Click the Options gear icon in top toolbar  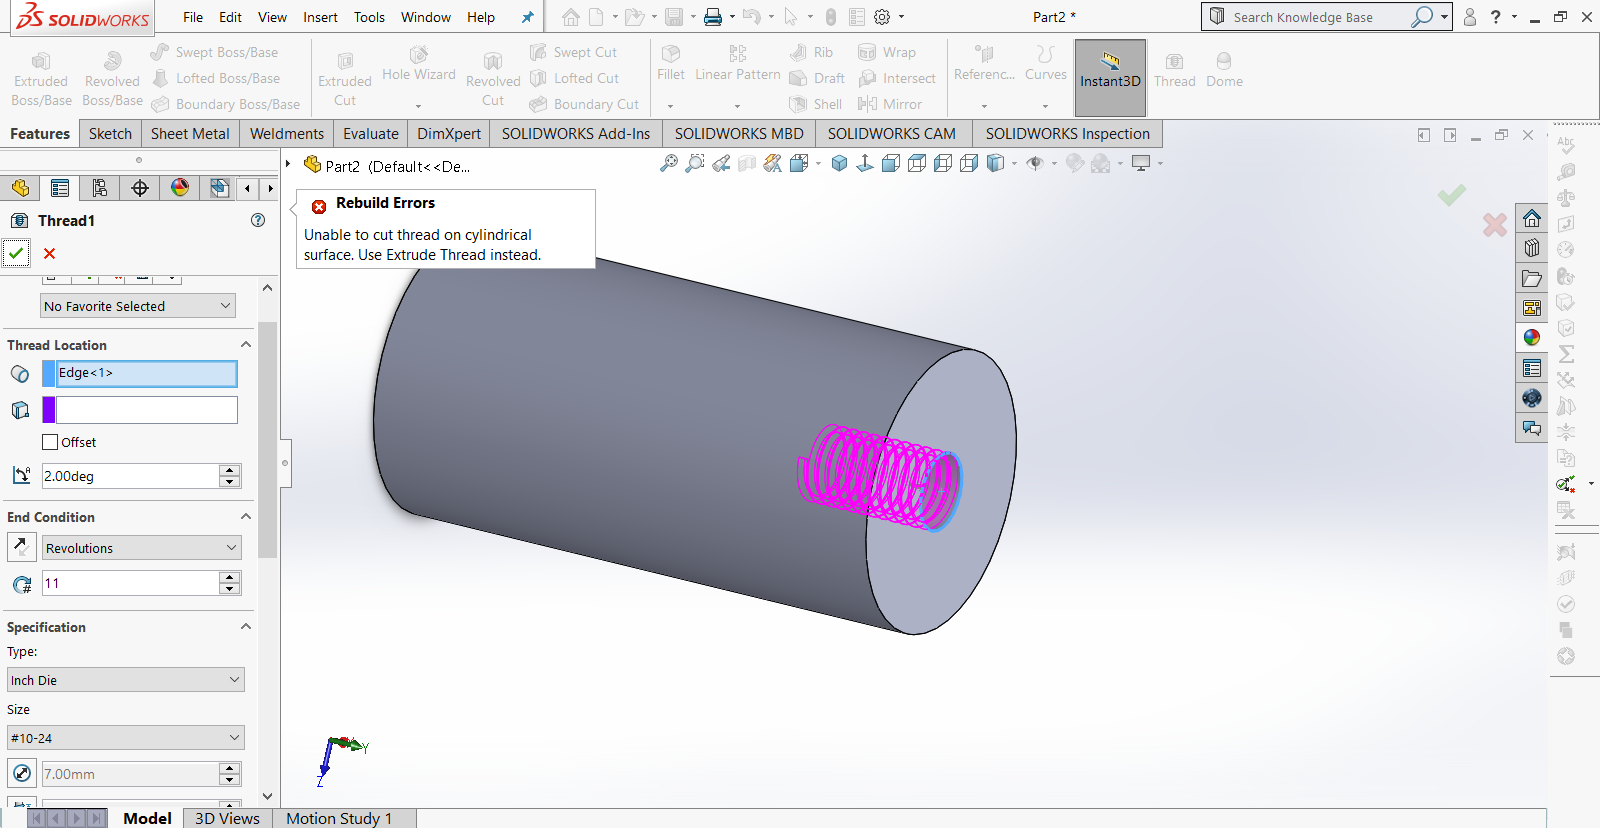882,17
